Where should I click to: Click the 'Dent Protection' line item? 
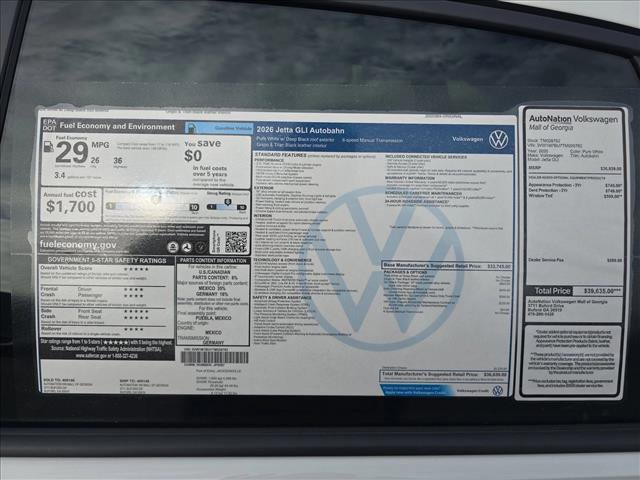point(575,191)
